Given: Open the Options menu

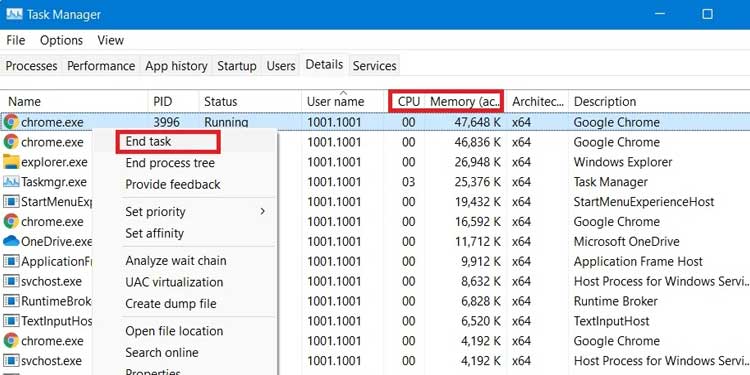Looking at the screenshot, I should pos(61,41).
